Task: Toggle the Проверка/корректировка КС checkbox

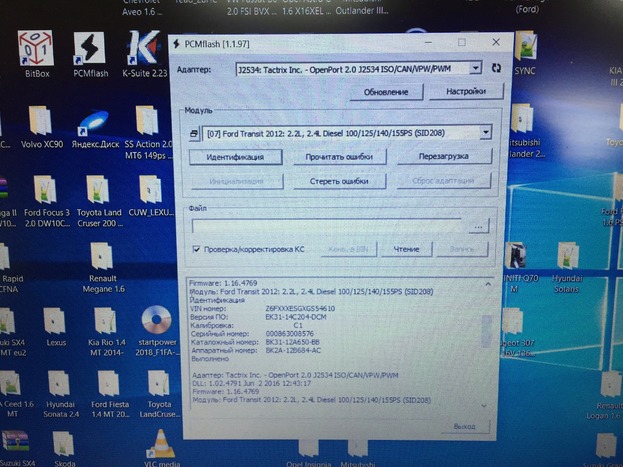Action: [x=197, y=249]
